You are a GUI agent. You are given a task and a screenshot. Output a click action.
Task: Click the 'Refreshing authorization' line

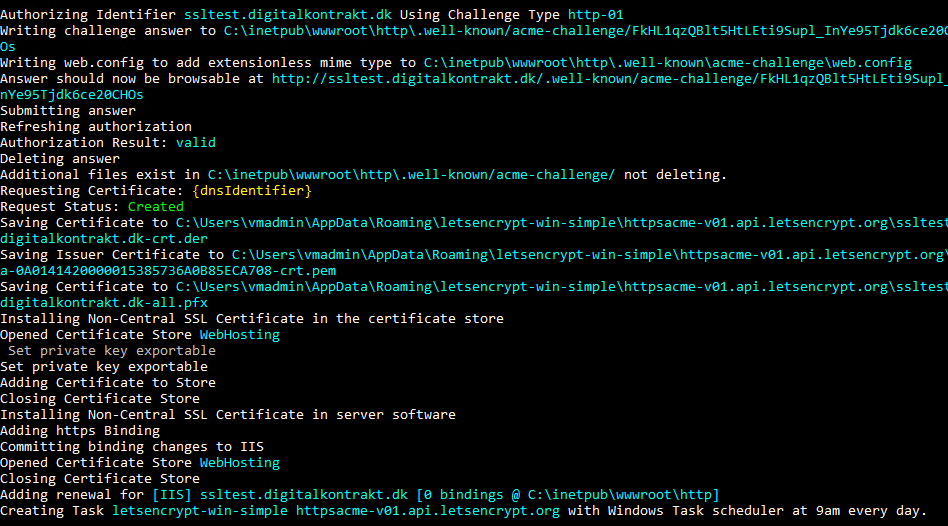pos(96,126)
